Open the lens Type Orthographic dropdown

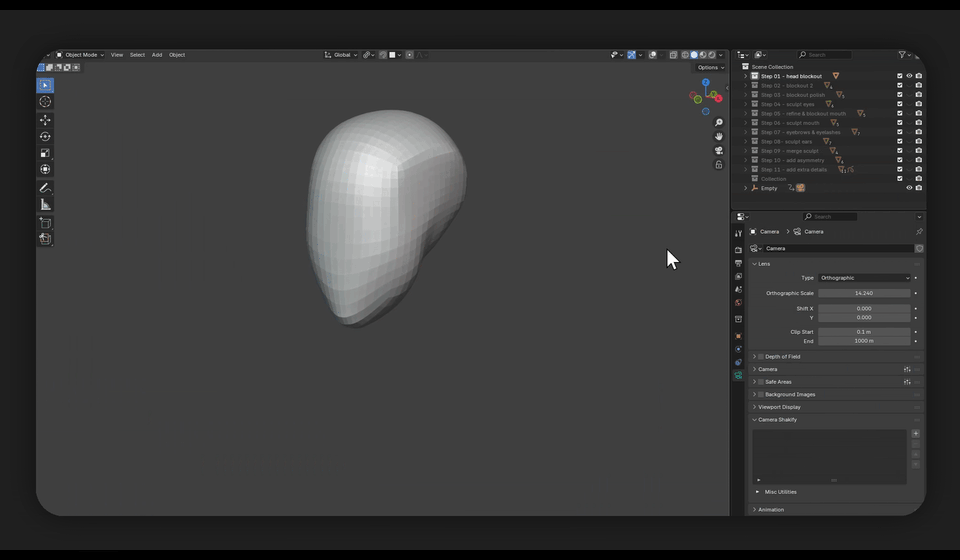pyautogui.click(x=865, y=278)
